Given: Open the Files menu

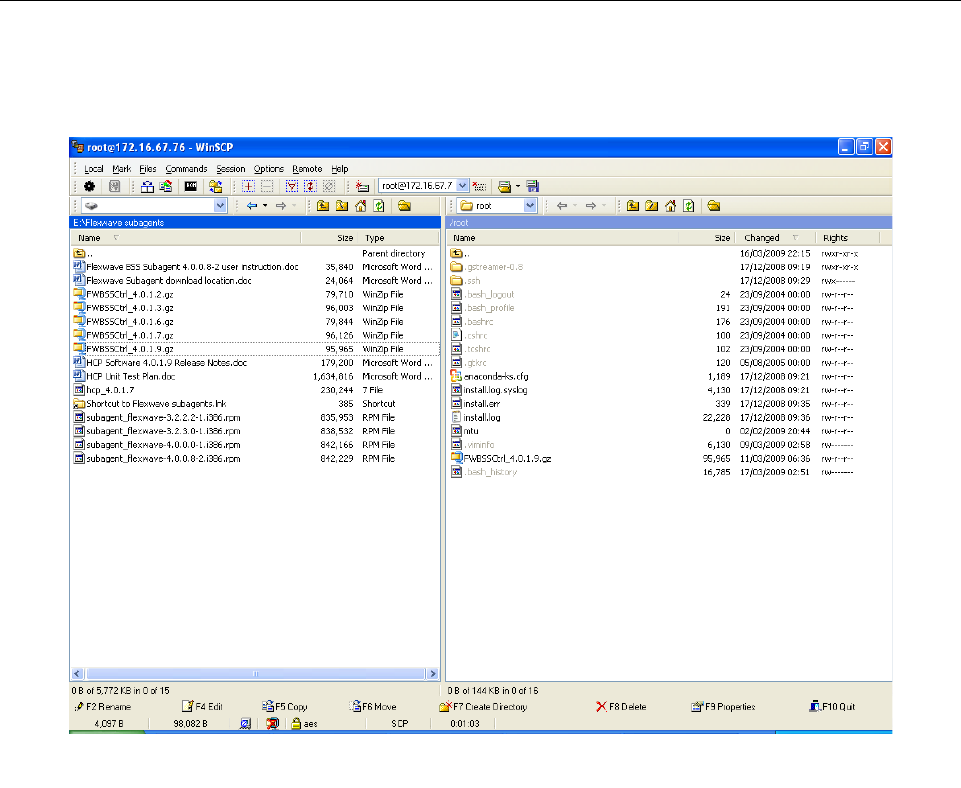Looking at the screenshot, I should [148, 169].
